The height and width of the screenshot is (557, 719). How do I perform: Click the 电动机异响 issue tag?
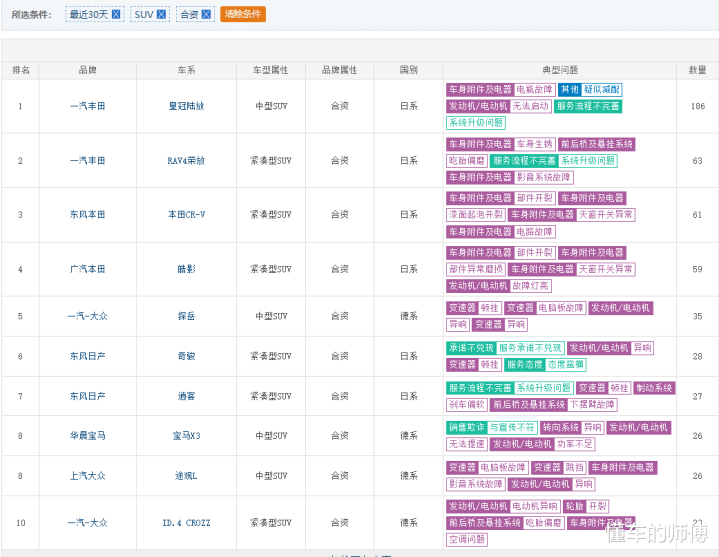tap(535, 506)
